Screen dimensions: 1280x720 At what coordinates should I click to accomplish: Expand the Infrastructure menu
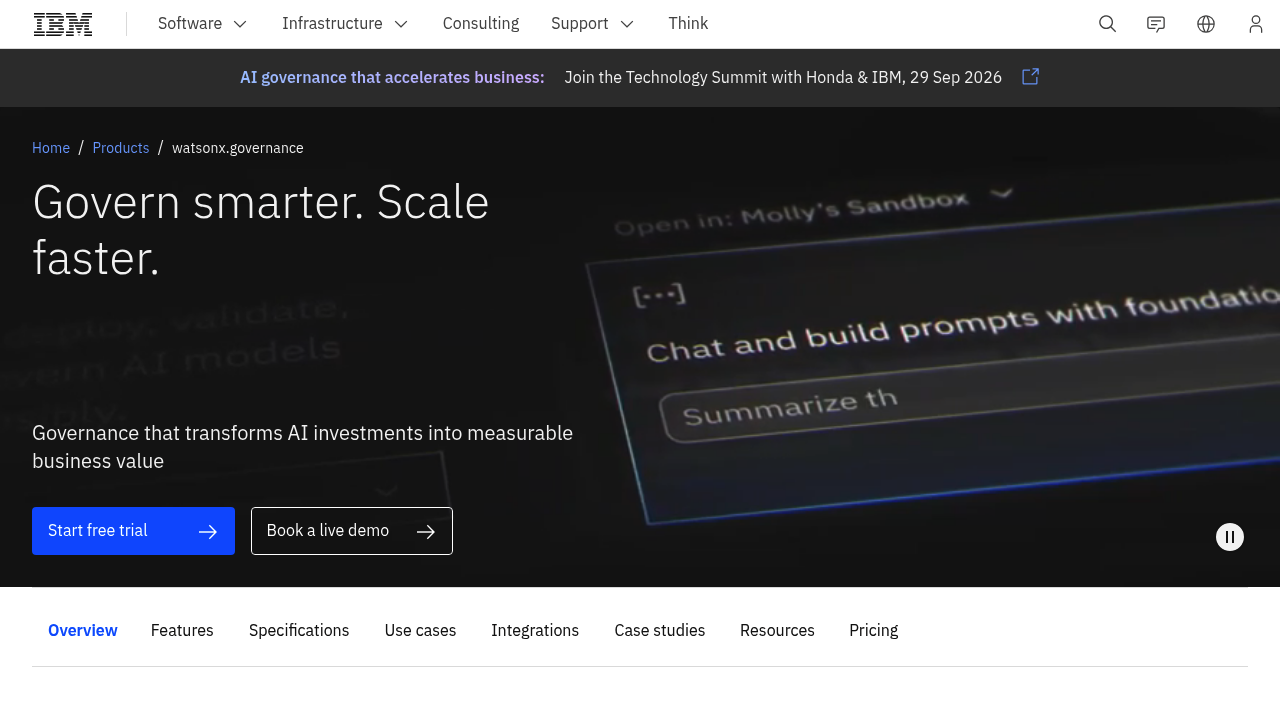346,24
